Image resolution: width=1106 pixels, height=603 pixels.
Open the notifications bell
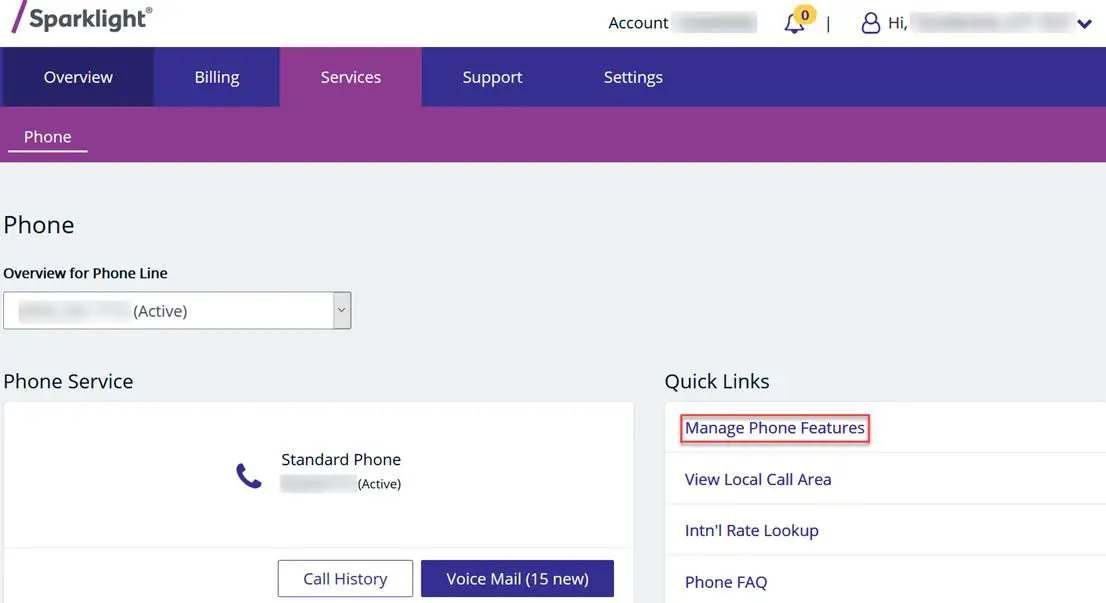click(793, 22)
